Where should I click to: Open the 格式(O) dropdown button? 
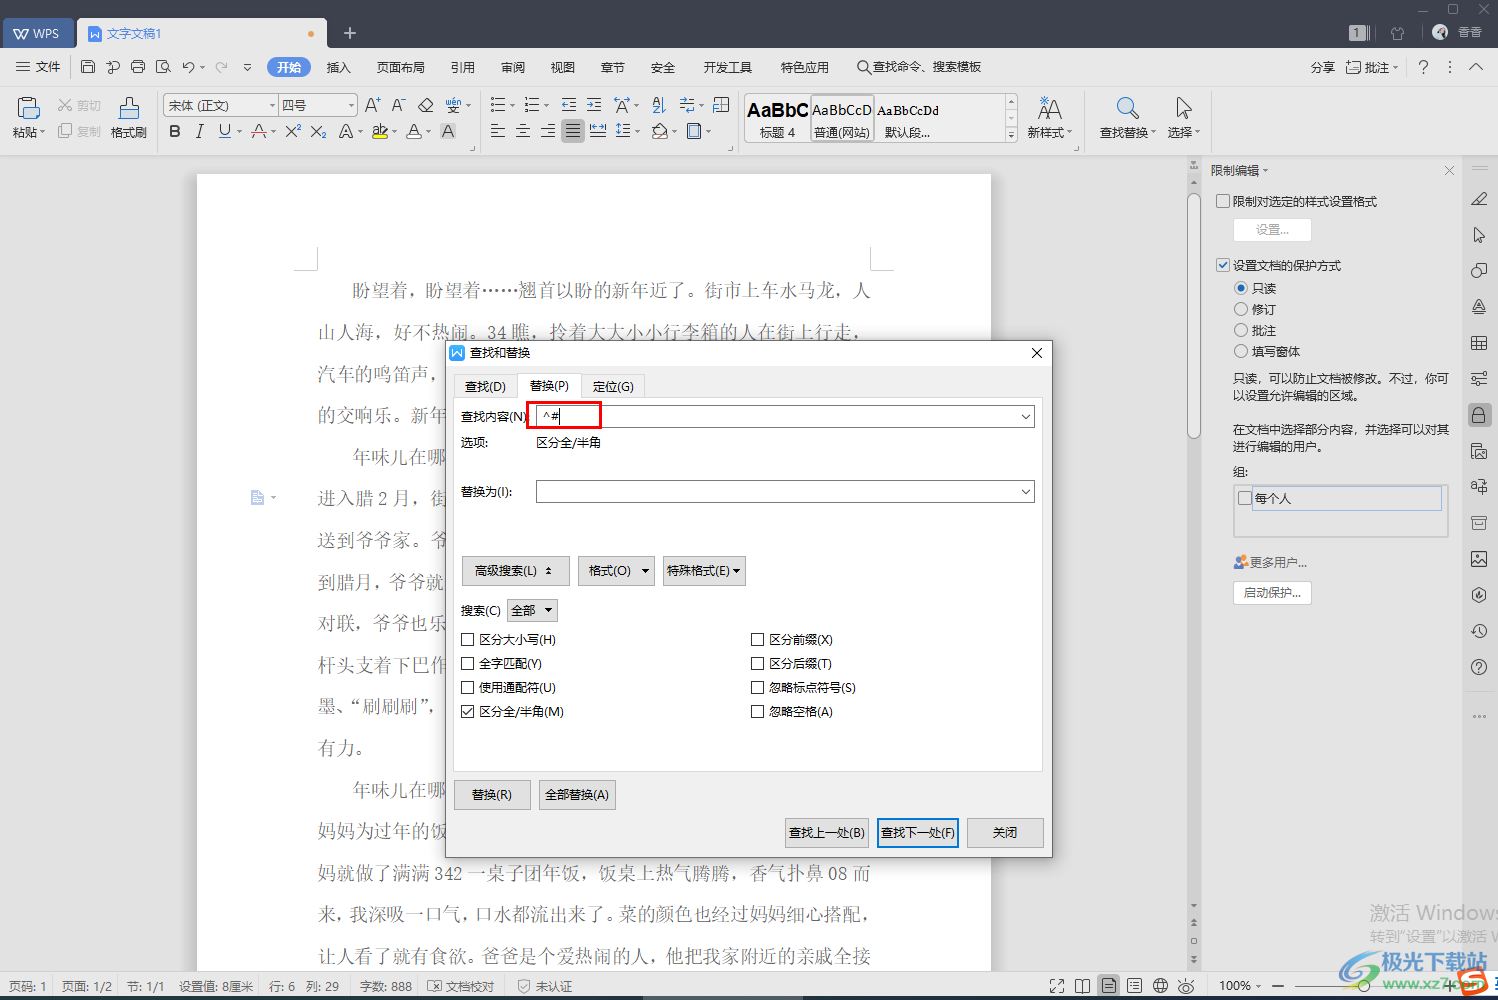[616, 571]
